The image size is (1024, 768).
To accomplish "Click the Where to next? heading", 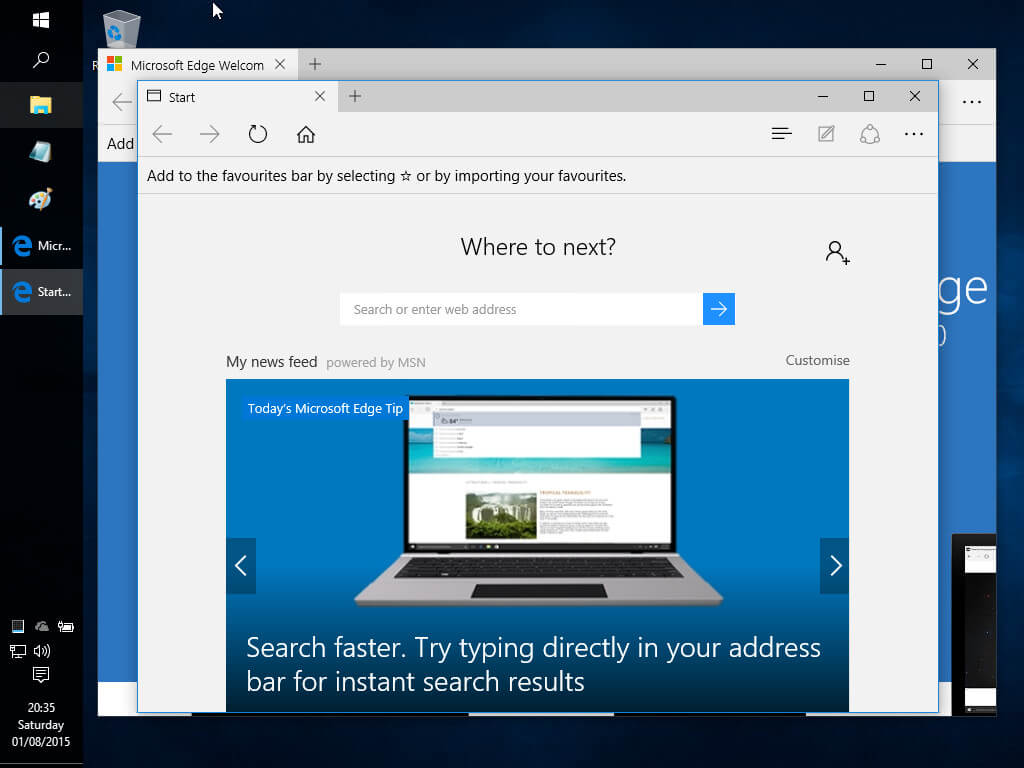I will coord(538,247).
